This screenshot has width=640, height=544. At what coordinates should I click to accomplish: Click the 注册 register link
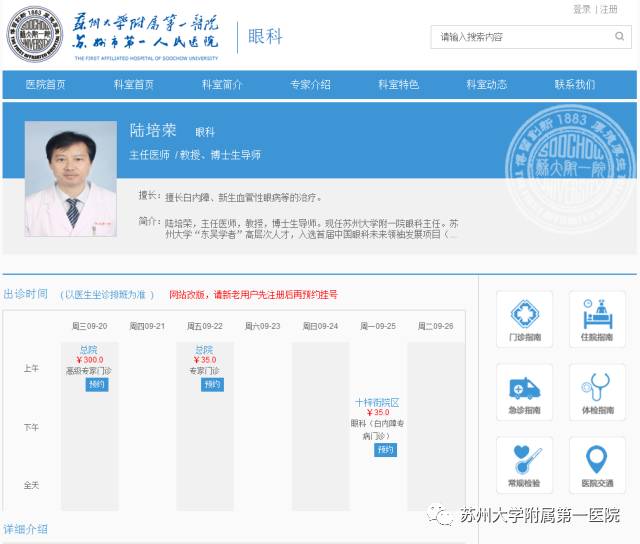pyautogui.click(x=609, y=9)
